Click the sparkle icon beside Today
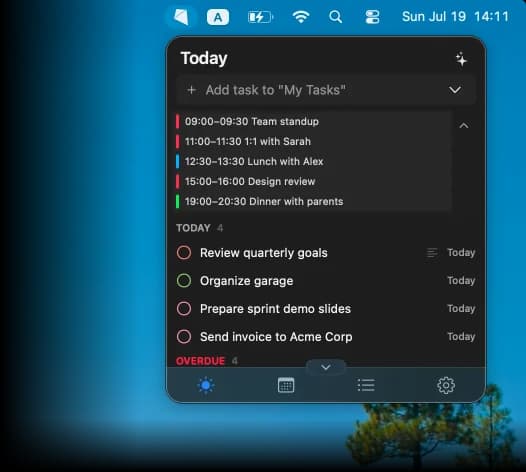Image resolution: width=526 pixels, height=472 pixels. pos(461,59)
